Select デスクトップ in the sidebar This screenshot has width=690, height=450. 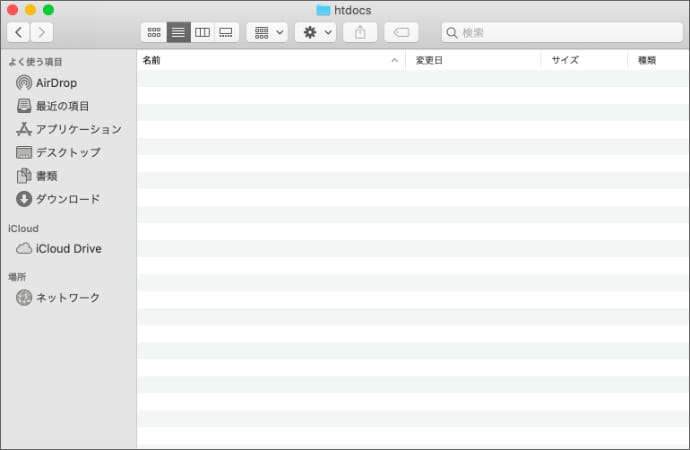[x=68, y=152]
